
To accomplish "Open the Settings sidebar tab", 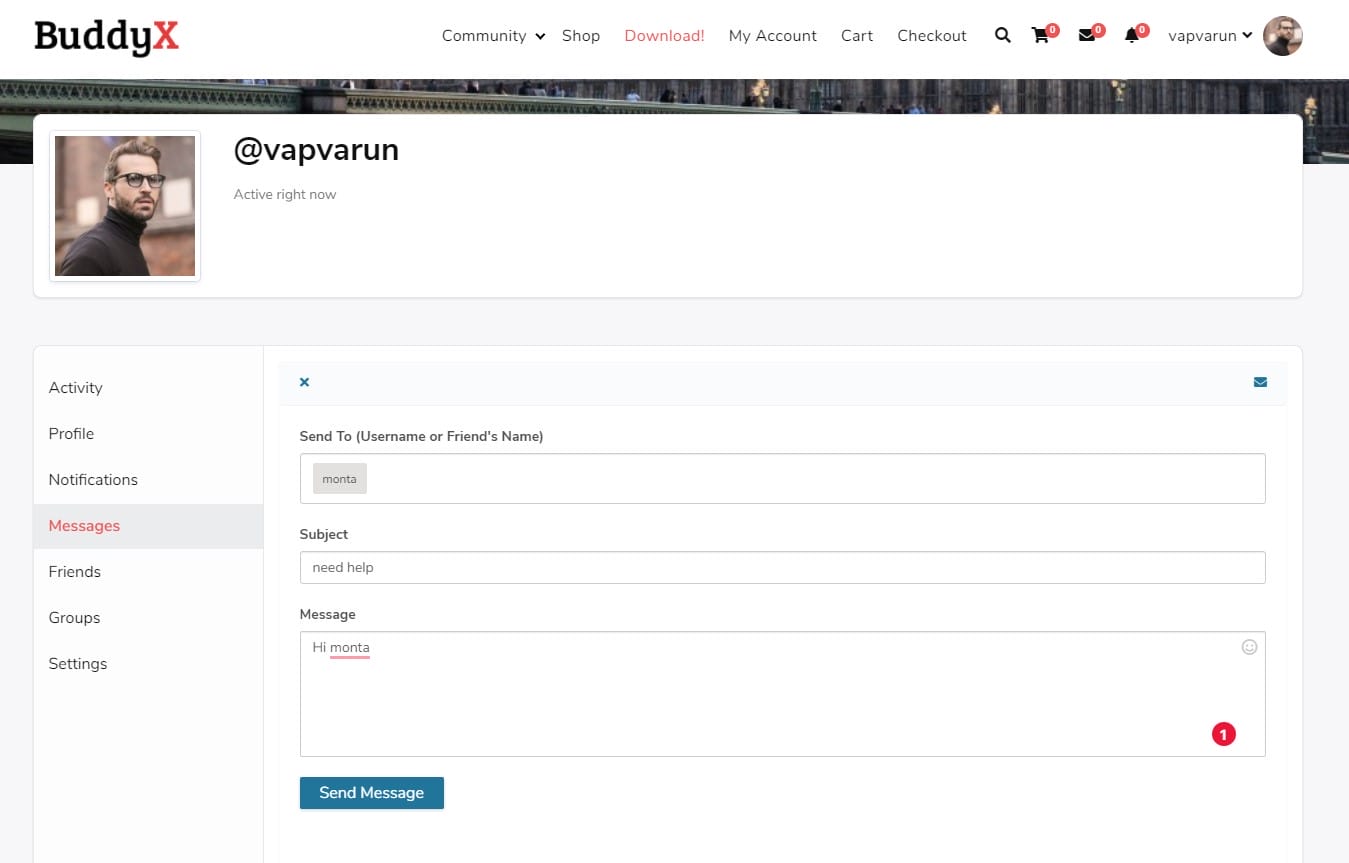I will pyautogui.click(x=78, y=664).
